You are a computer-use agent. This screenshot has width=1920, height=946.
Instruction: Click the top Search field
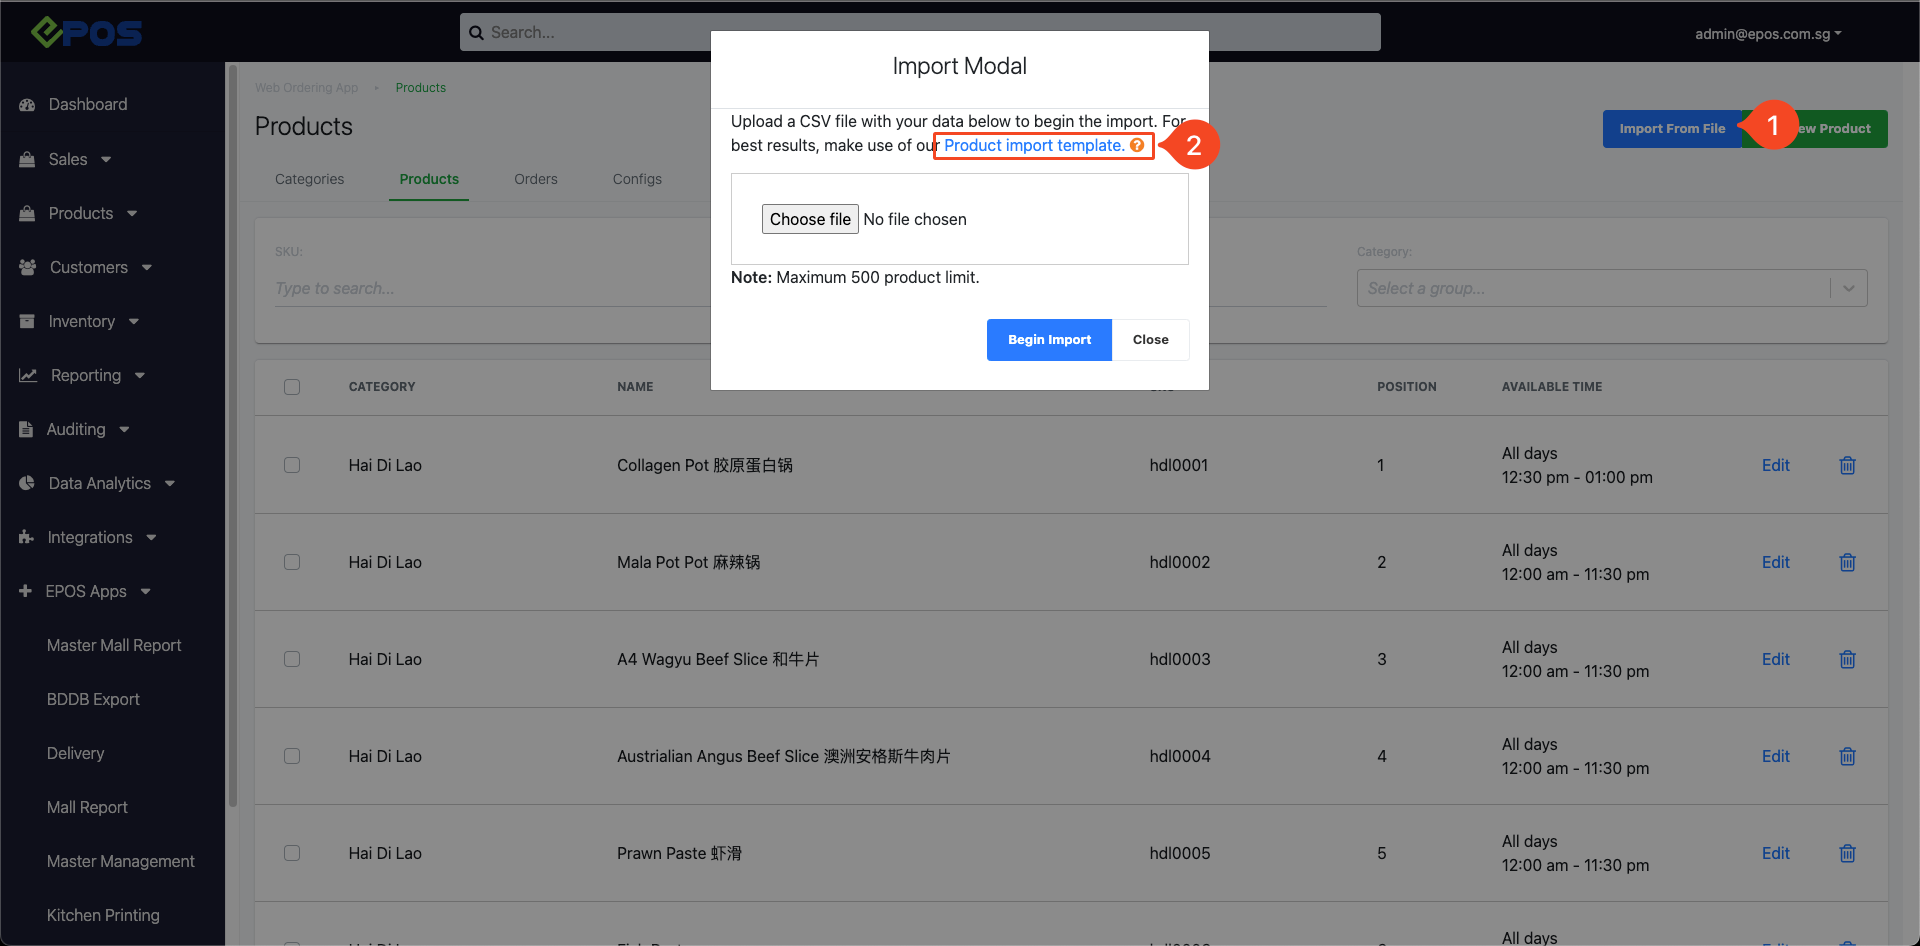click(x=920, y=32)
